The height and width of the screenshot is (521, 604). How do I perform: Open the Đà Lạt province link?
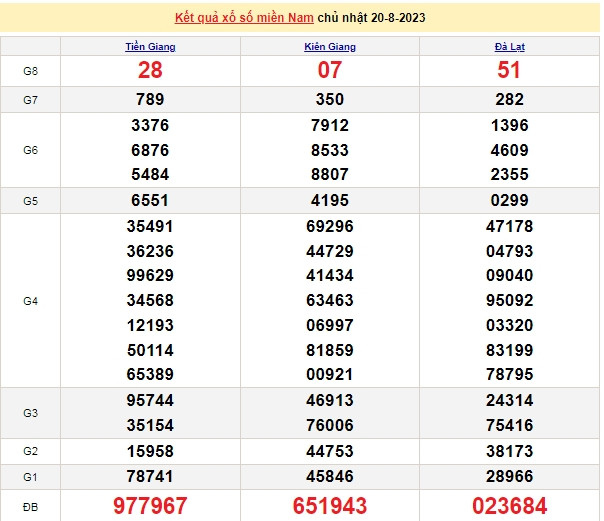[509, 47]
